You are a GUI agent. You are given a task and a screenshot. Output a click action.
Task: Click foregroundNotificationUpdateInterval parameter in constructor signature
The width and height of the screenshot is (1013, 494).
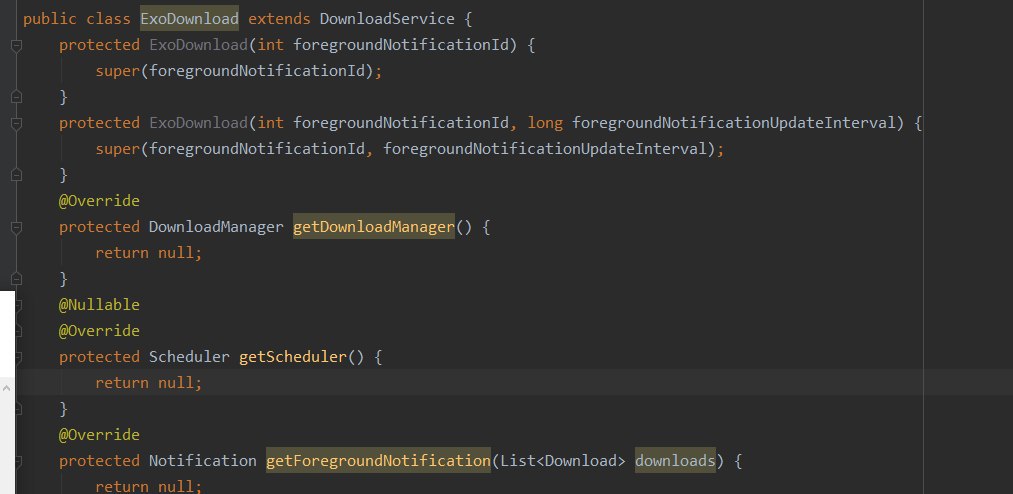733,123
